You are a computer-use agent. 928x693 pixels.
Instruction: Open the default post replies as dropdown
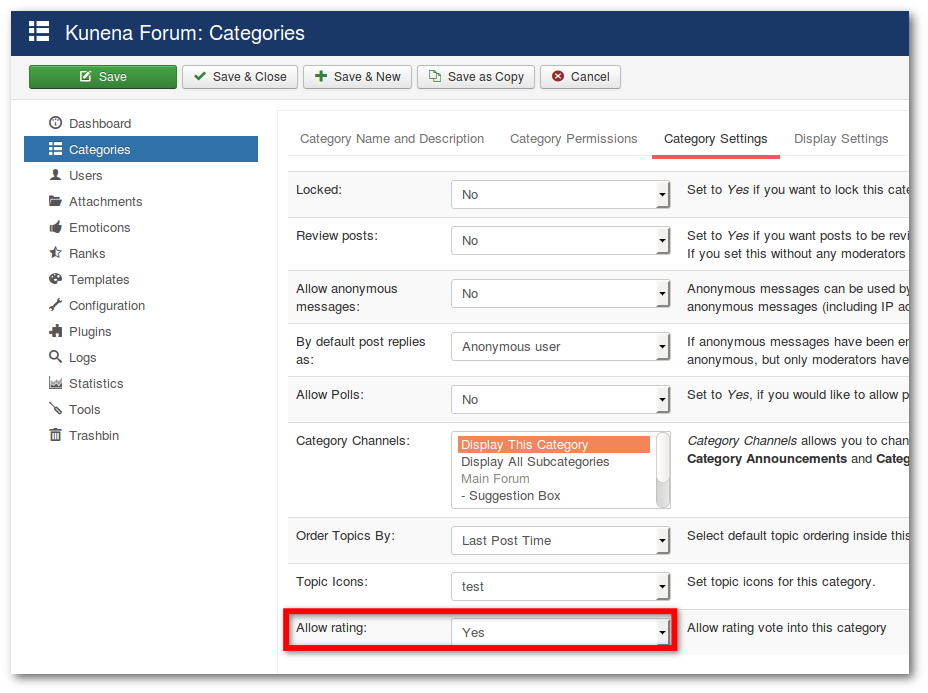tap(560, 347)
